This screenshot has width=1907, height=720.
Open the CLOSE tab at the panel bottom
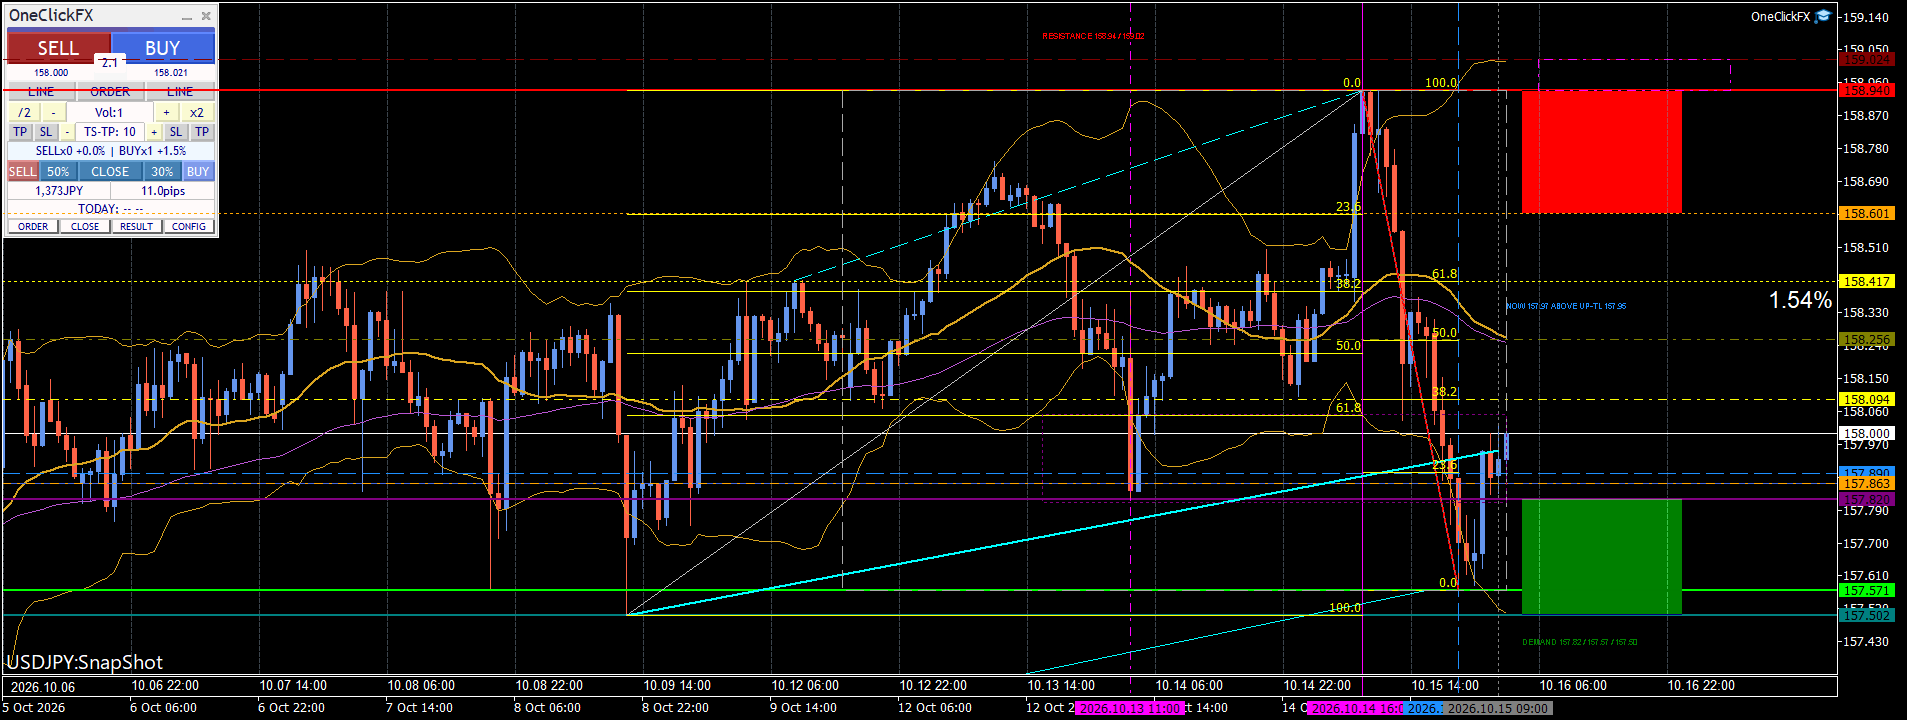(x=85, y=226)
